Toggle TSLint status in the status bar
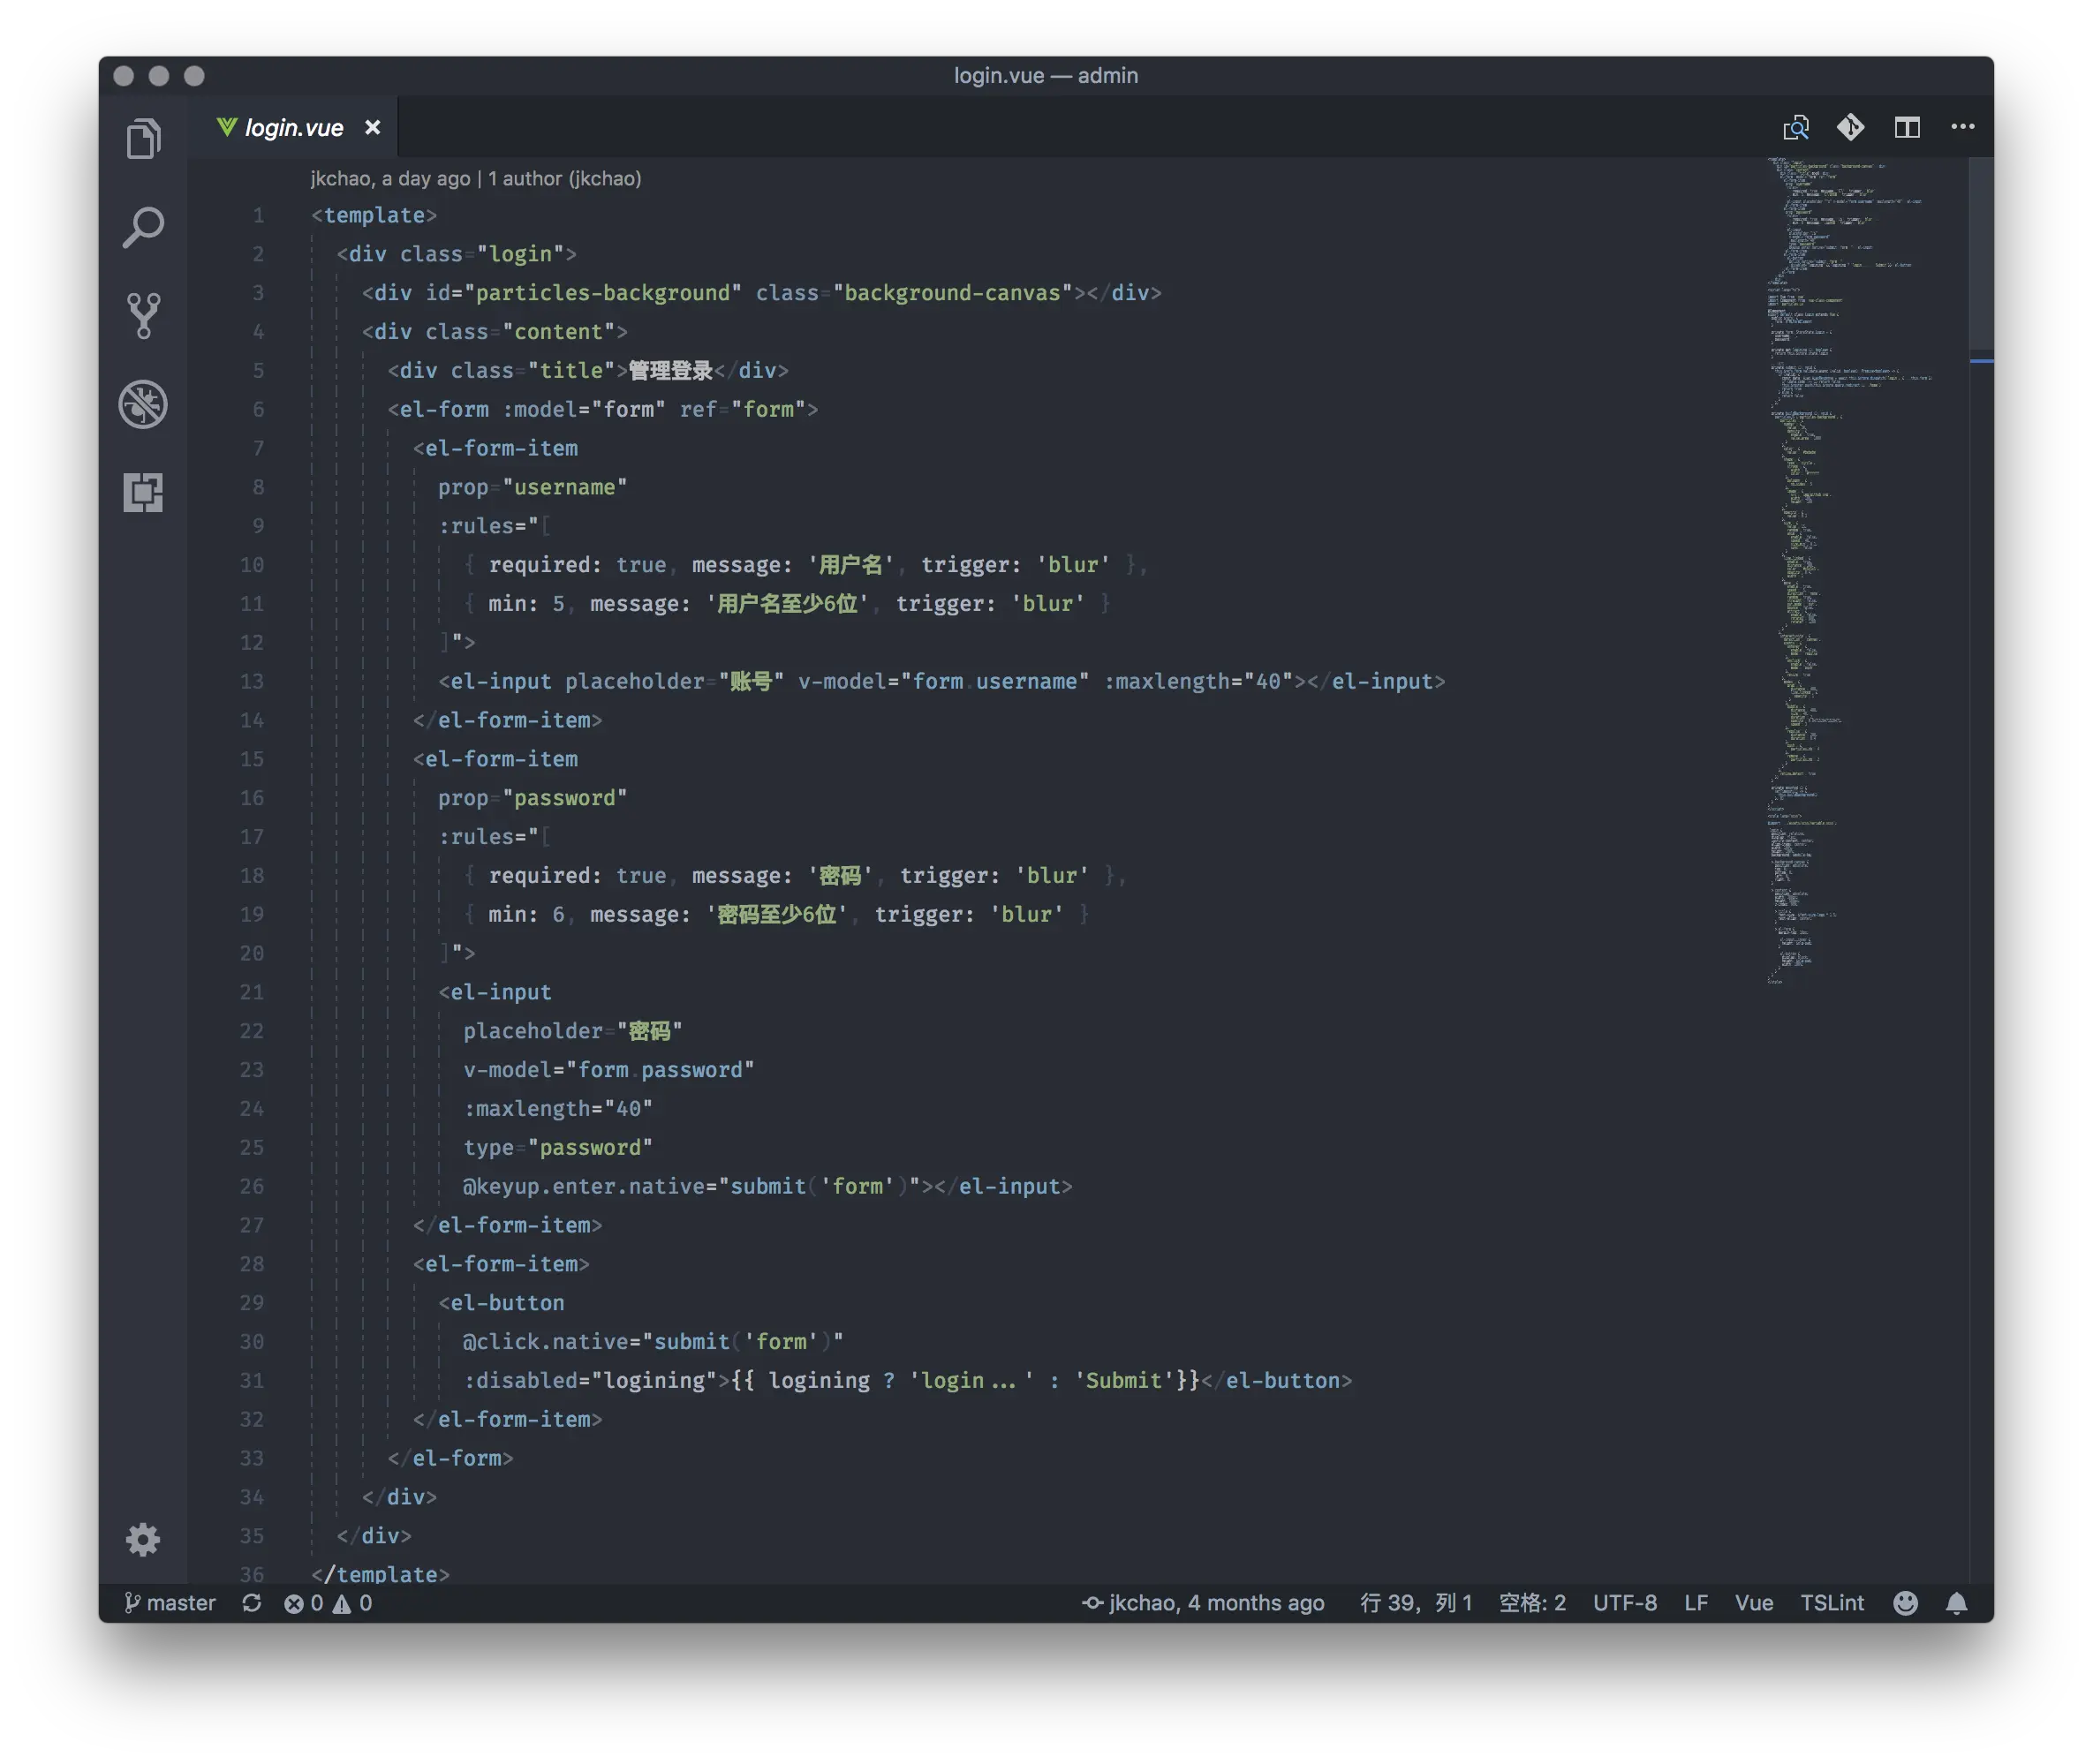This screenshot has width=2093, height=1764. 1832,1603
